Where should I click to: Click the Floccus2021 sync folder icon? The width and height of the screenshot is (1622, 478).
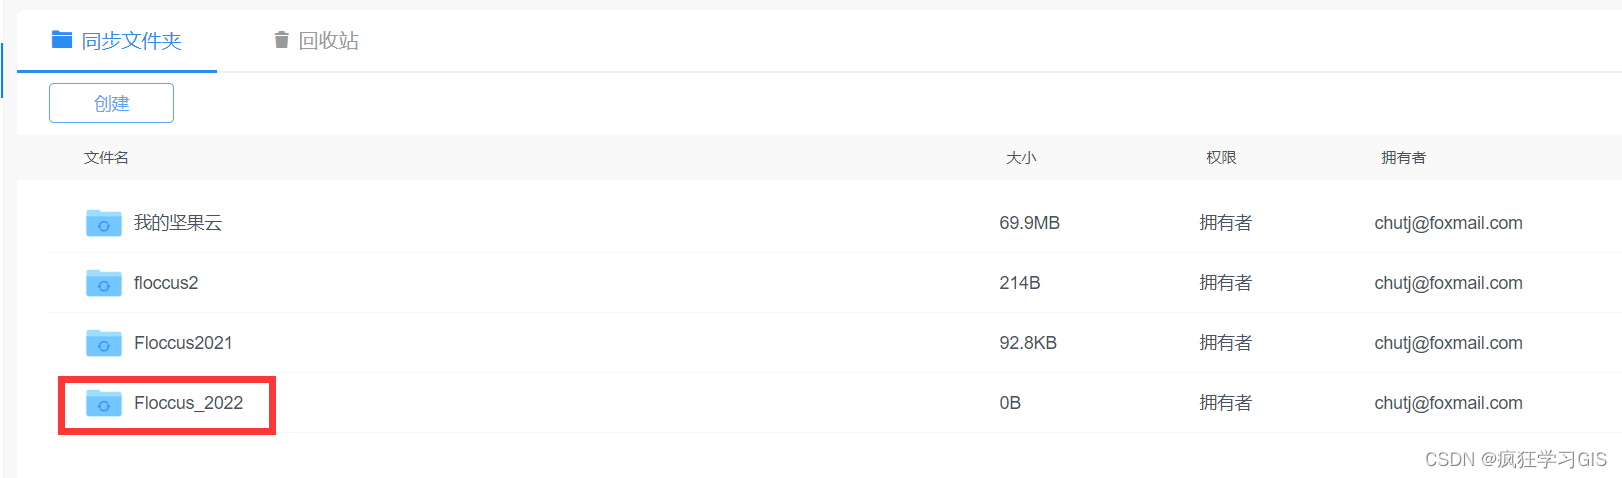tap(103, 343)
